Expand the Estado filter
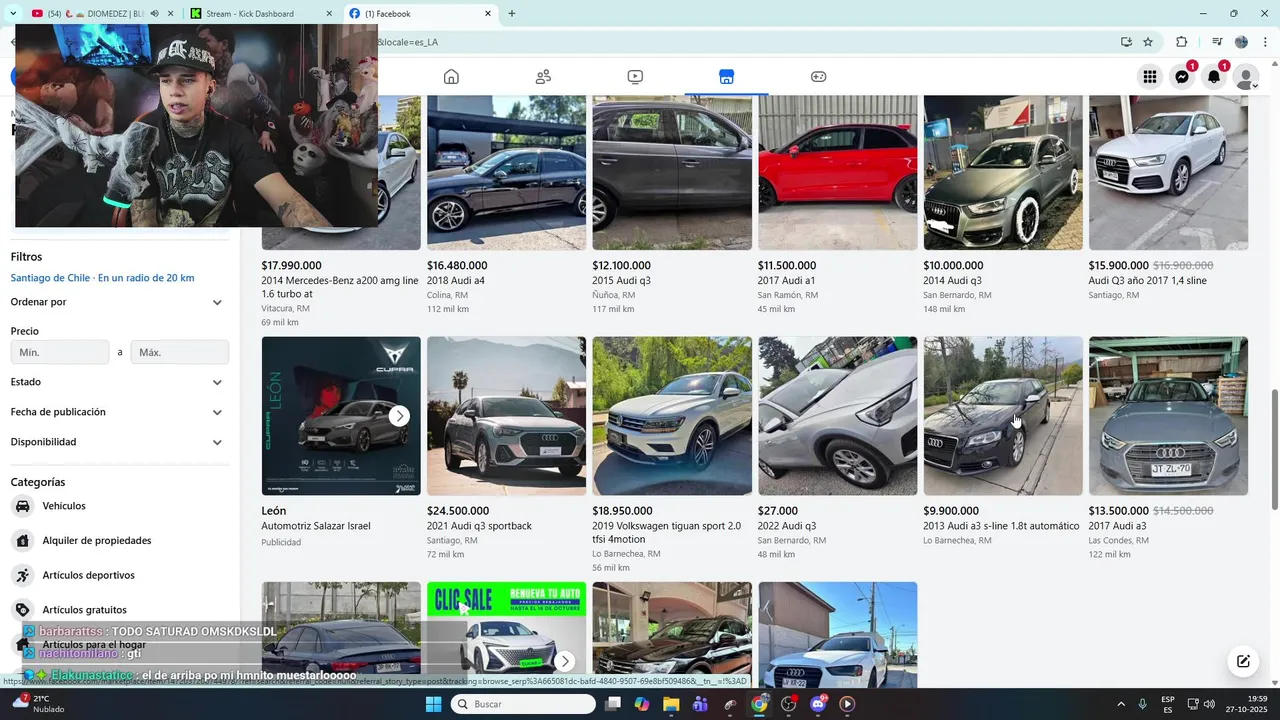This screenshot has width=1280, height=720. pos(118,382)
